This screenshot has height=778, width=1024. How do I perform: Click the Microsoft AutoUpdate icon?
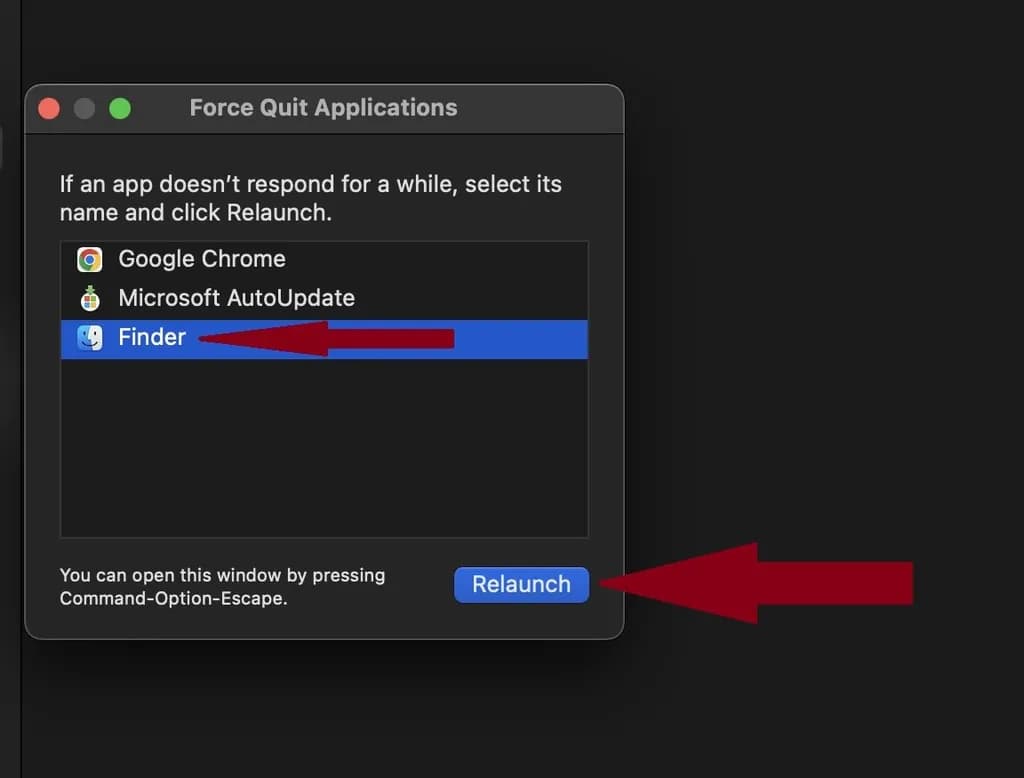90,298
